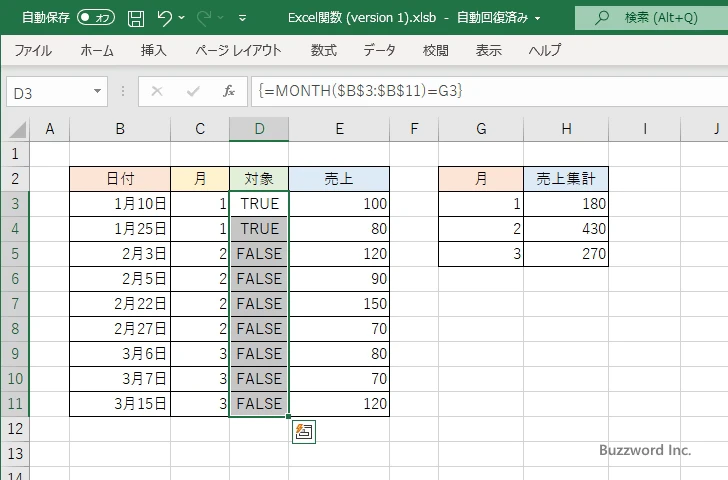Toggle the AutoSave switch

coord(96,17)
